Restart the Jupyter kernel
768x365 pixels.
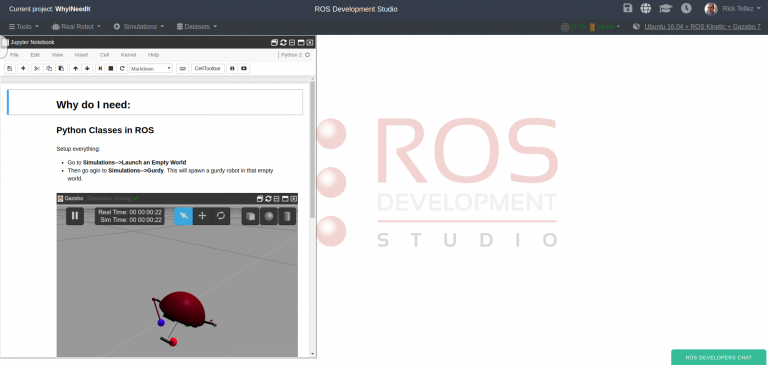coord(122,69)
